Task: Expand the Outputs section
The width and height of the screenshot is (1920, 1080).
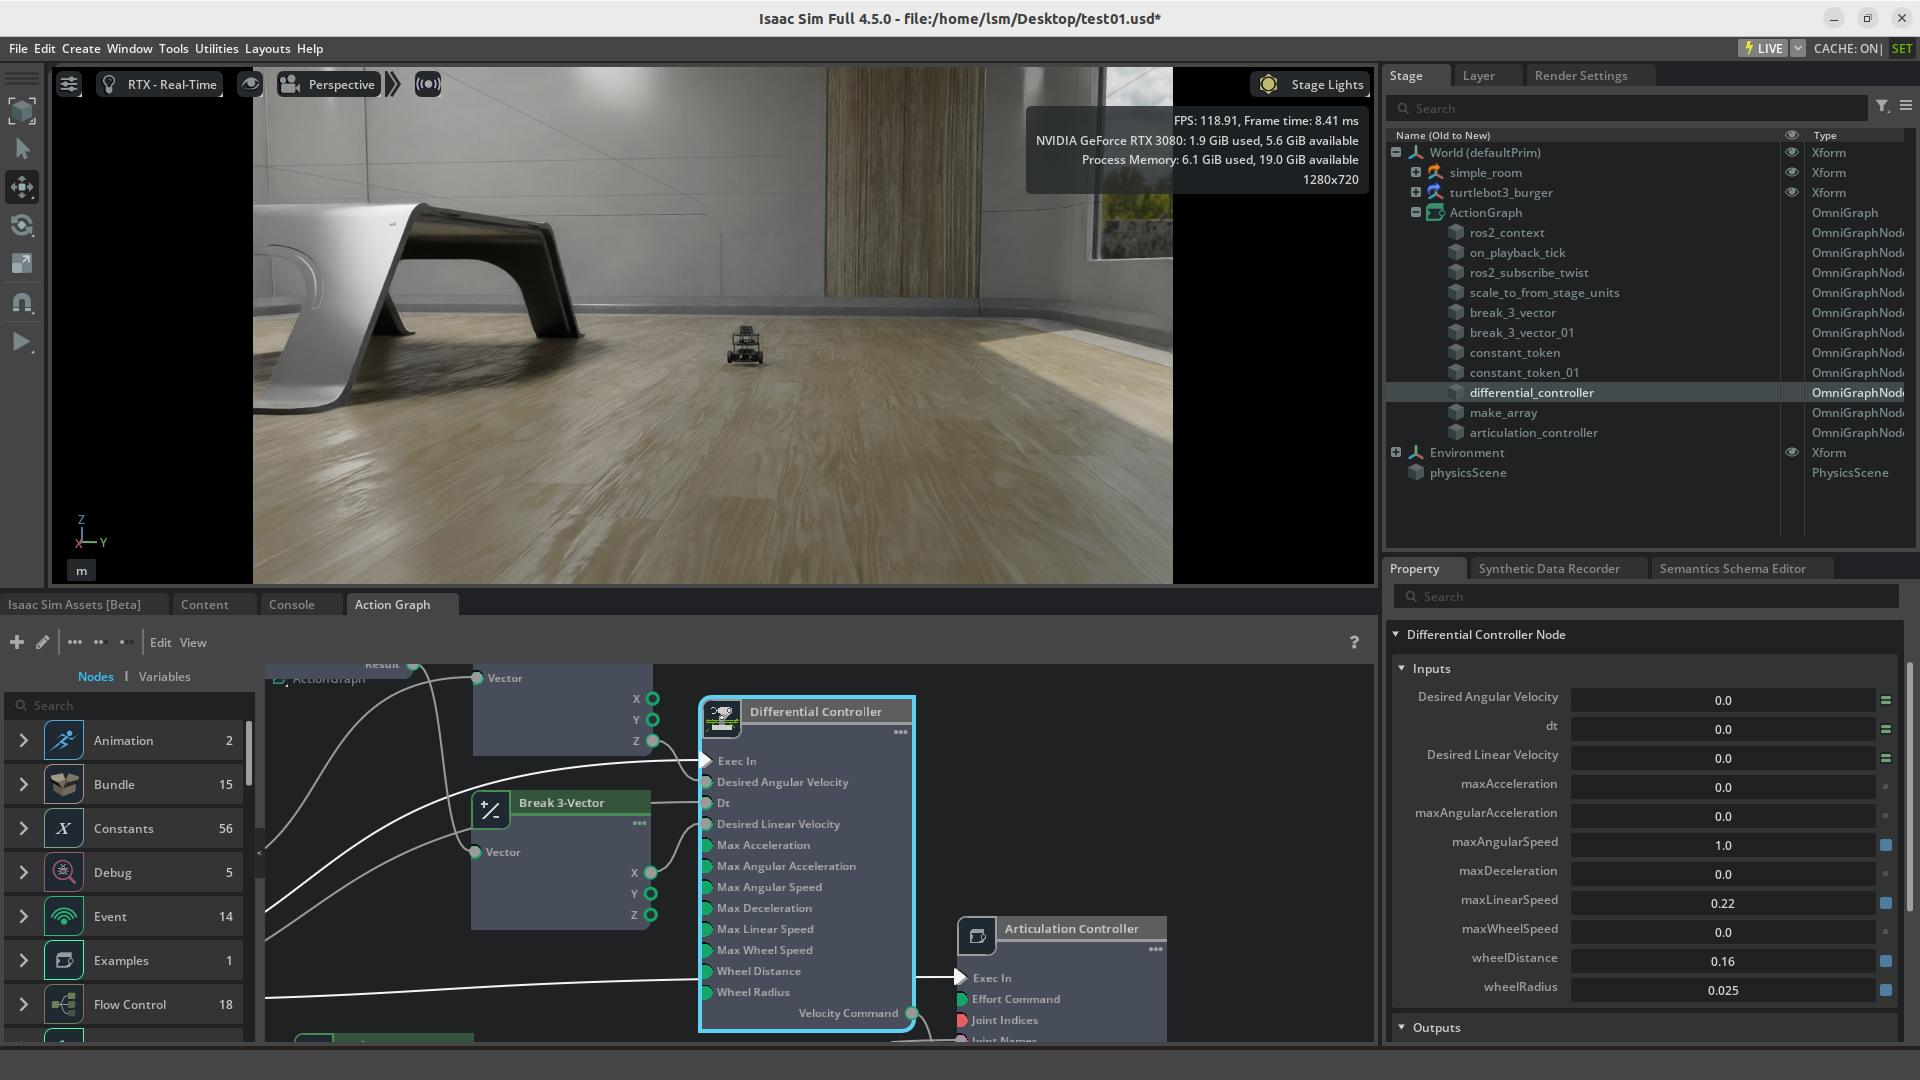Action: [x=1401, y=1027]
